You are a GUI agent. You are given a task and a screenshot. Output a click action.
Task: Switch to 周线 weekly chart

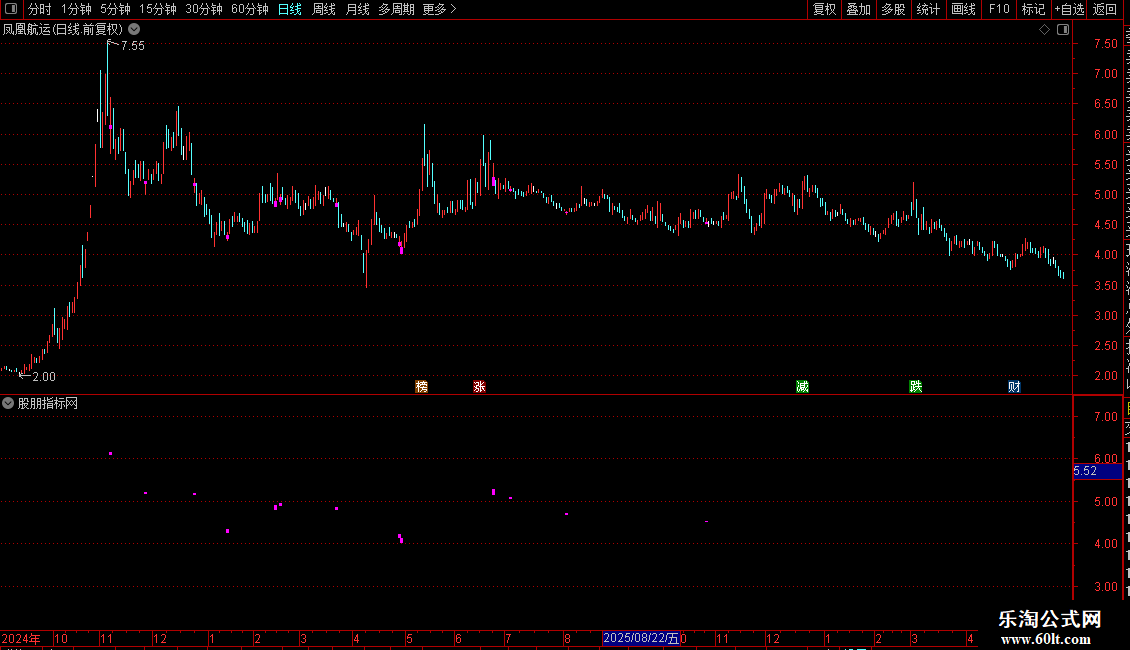click(324, 9)
